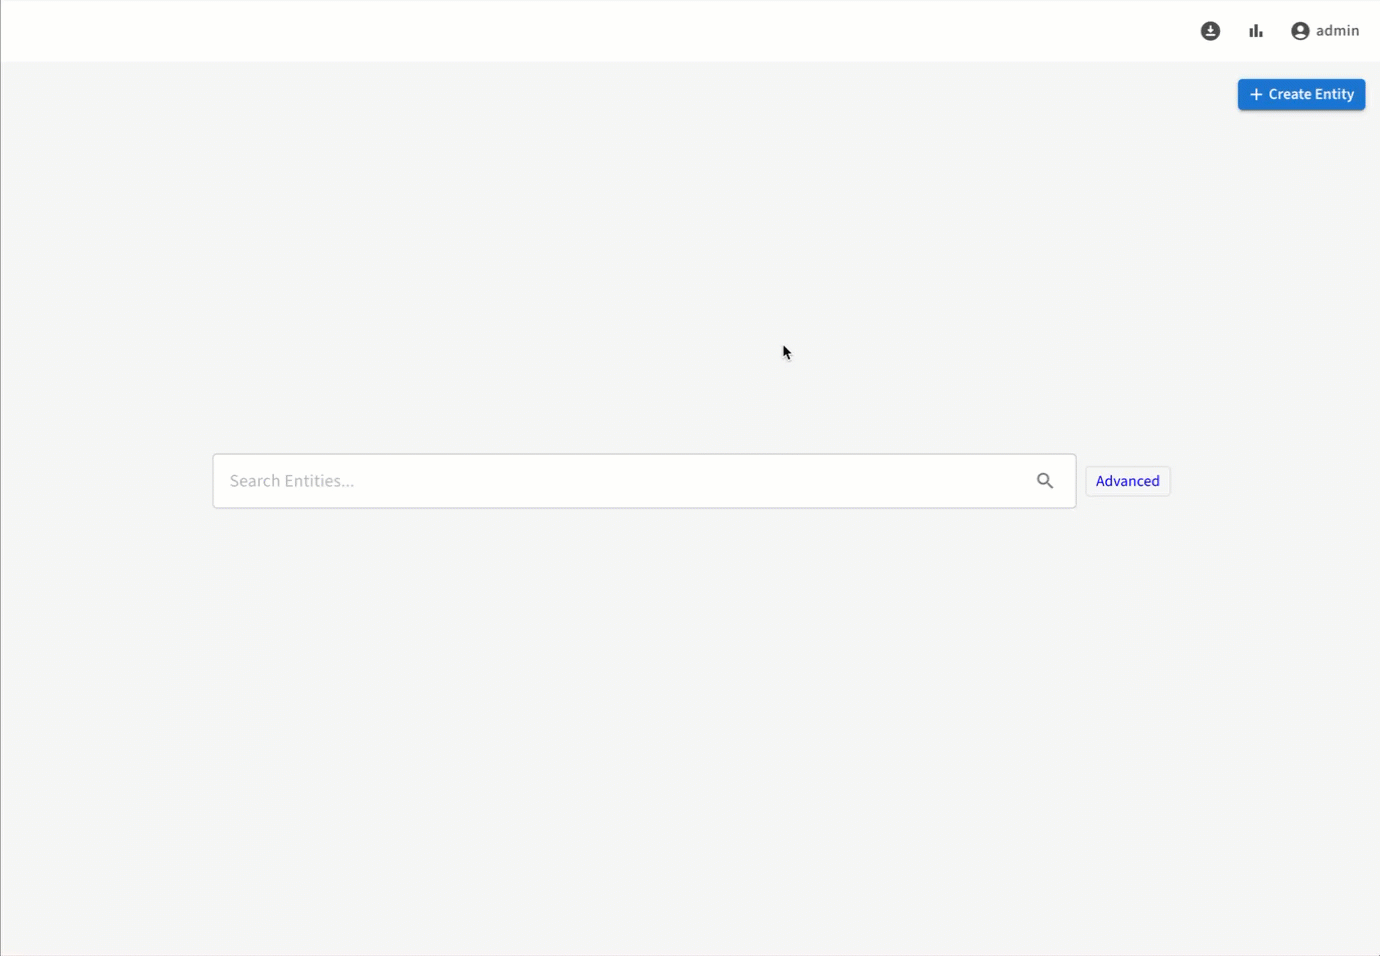The height and width of the screenshot is (956, 1380).
Task: Open Advanced search options
Action: 1127,481
